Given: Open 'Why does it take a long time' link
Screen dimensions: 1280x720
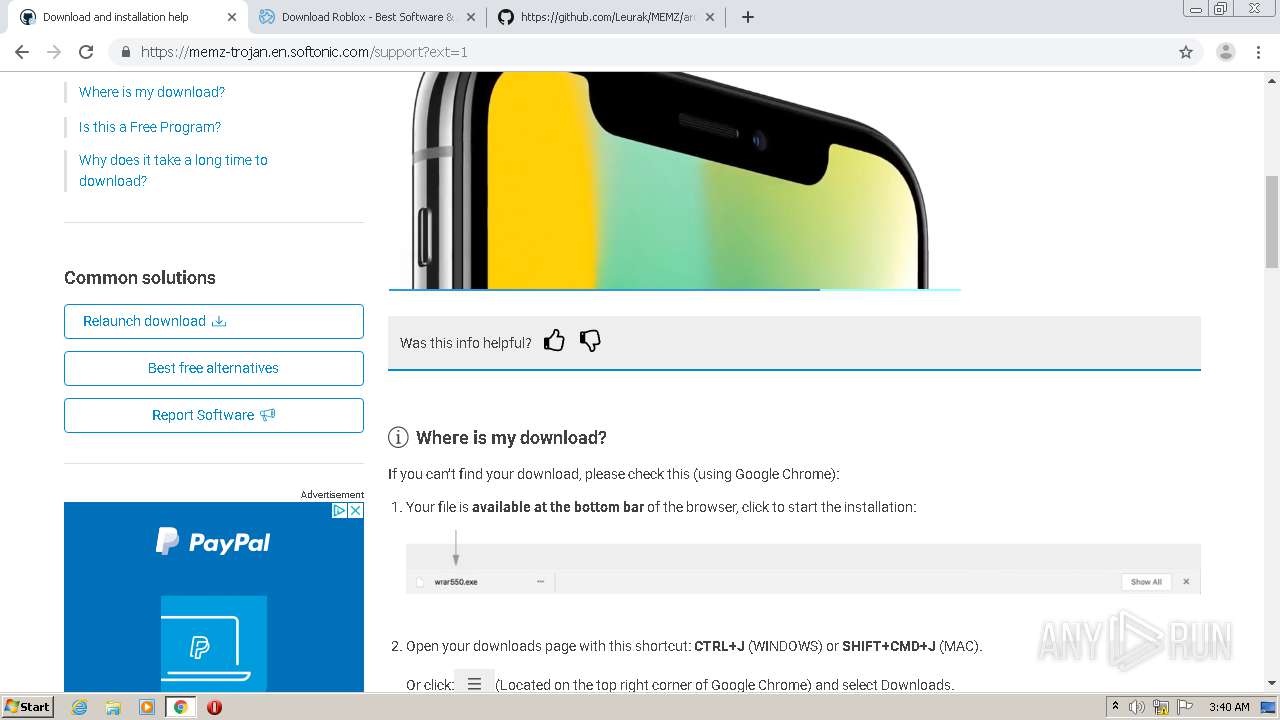Looking at the screenshot, I should (x=173, y=170).
